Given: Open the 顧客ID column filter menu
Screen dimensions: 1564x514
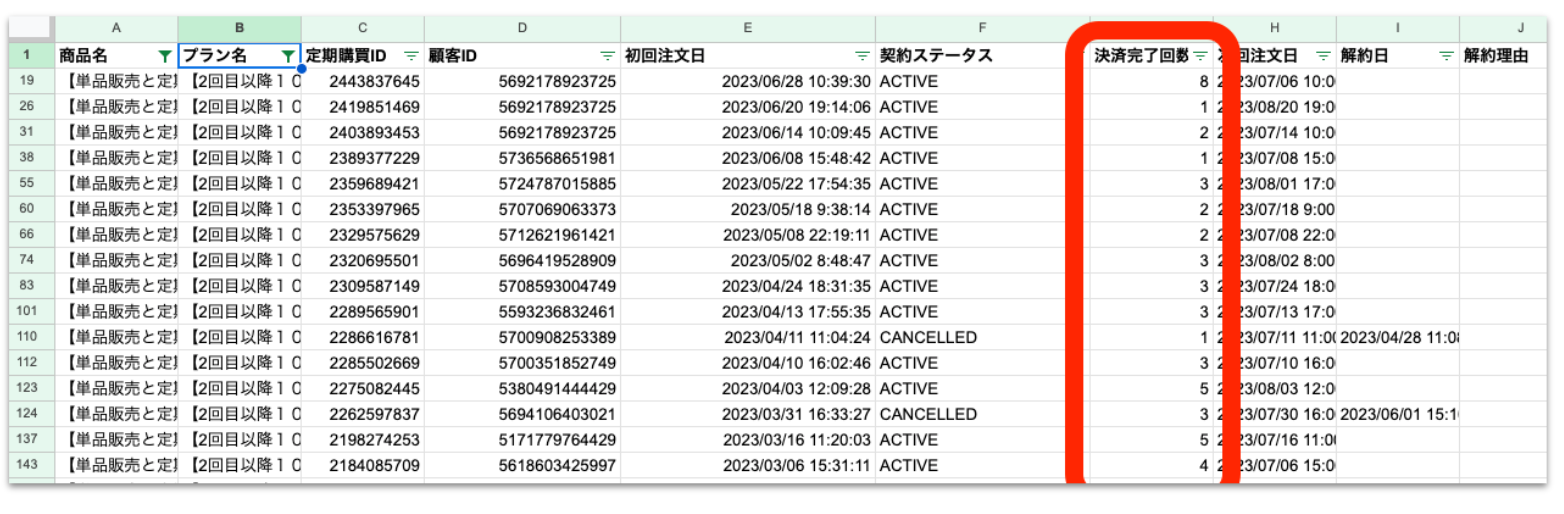Looking at the screenshot, I should click(607, 56).
